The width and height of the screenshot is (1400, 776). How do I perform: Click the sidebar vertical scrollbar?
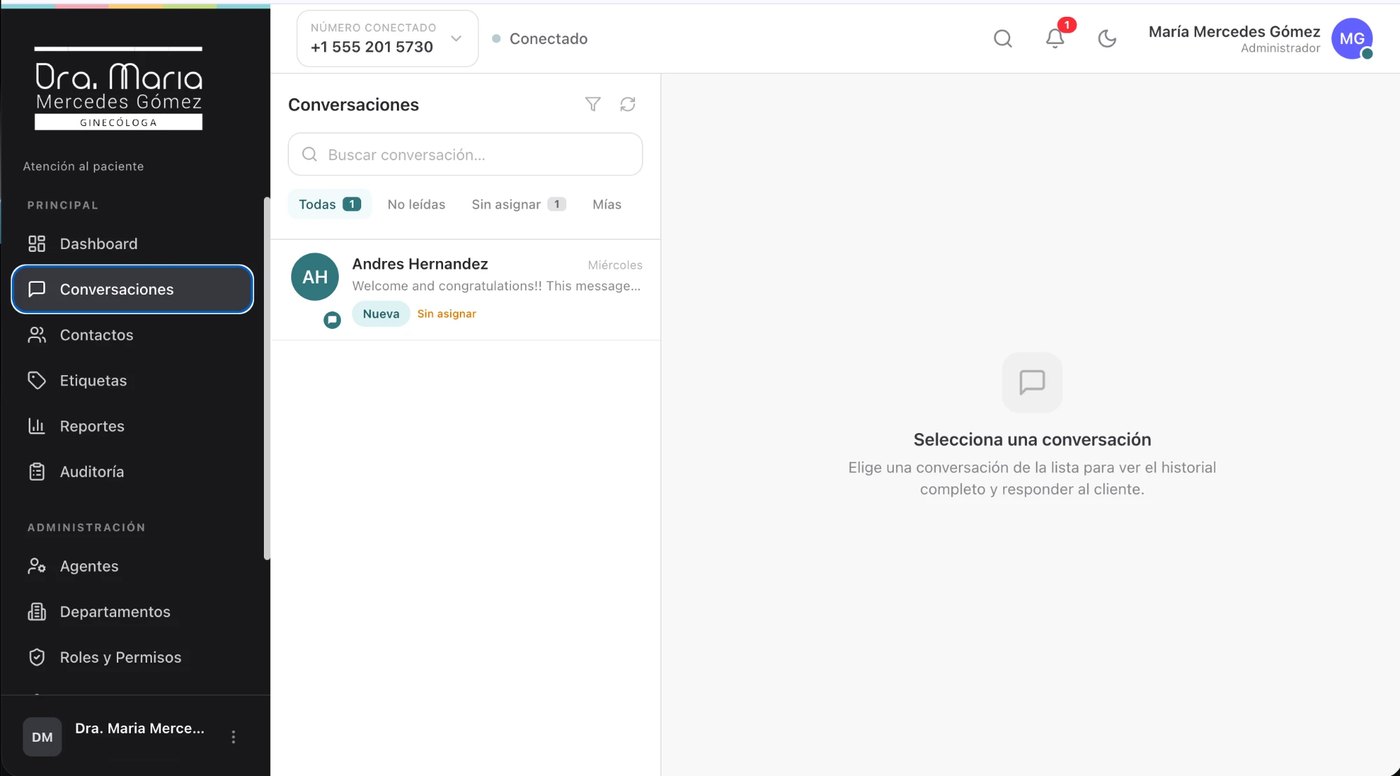click(266, 378)
